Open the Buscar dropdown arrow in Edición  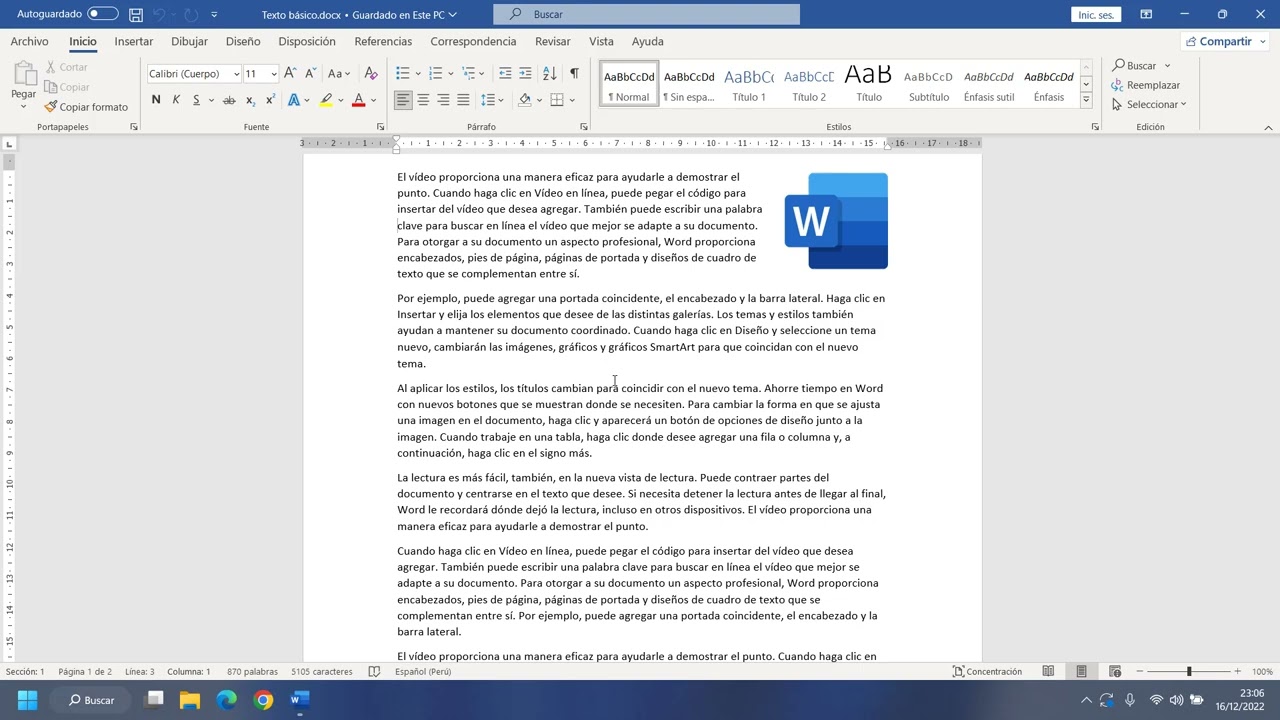coord(1167,66)
